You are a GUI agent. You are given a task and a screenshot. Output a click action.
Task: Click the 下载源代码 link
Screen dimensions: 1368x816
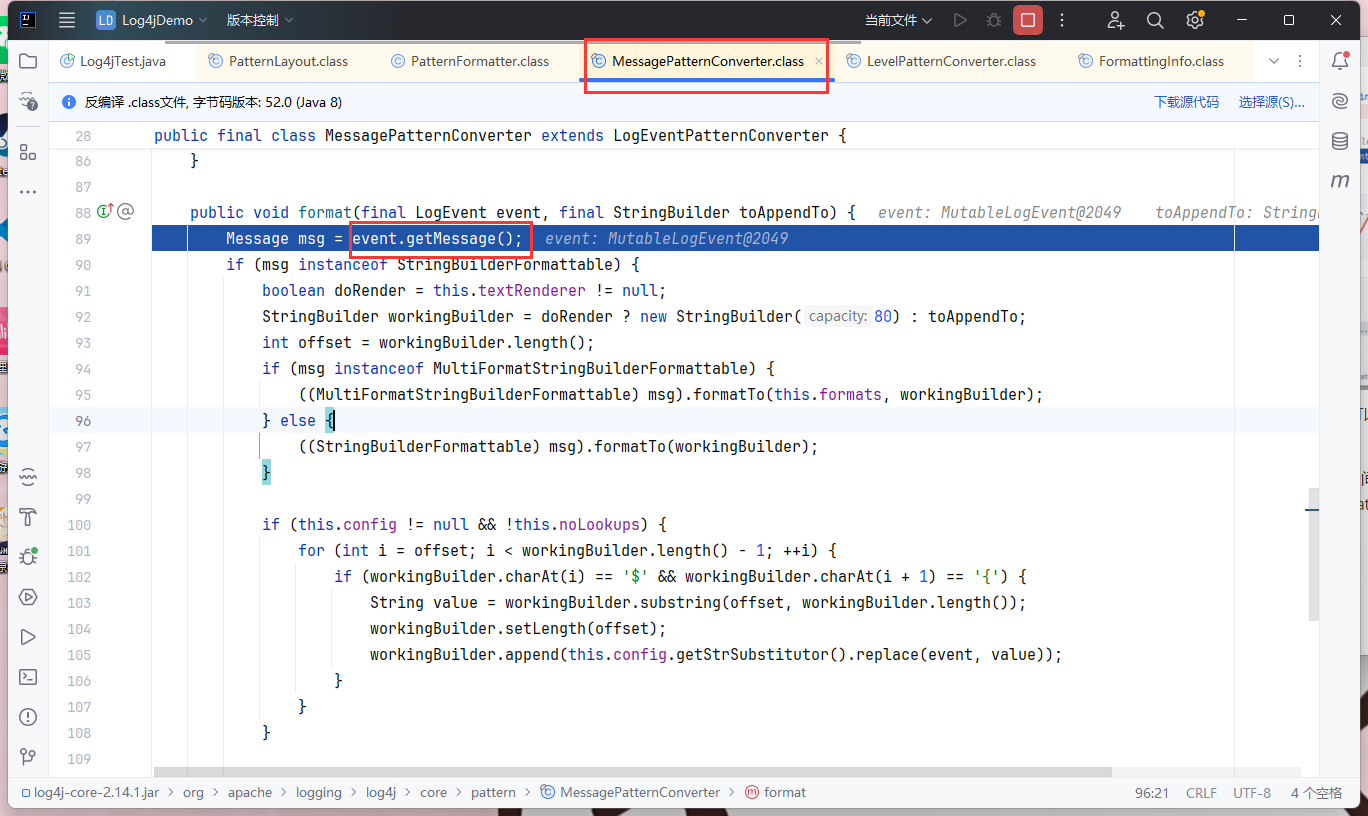pos(1186,102)
